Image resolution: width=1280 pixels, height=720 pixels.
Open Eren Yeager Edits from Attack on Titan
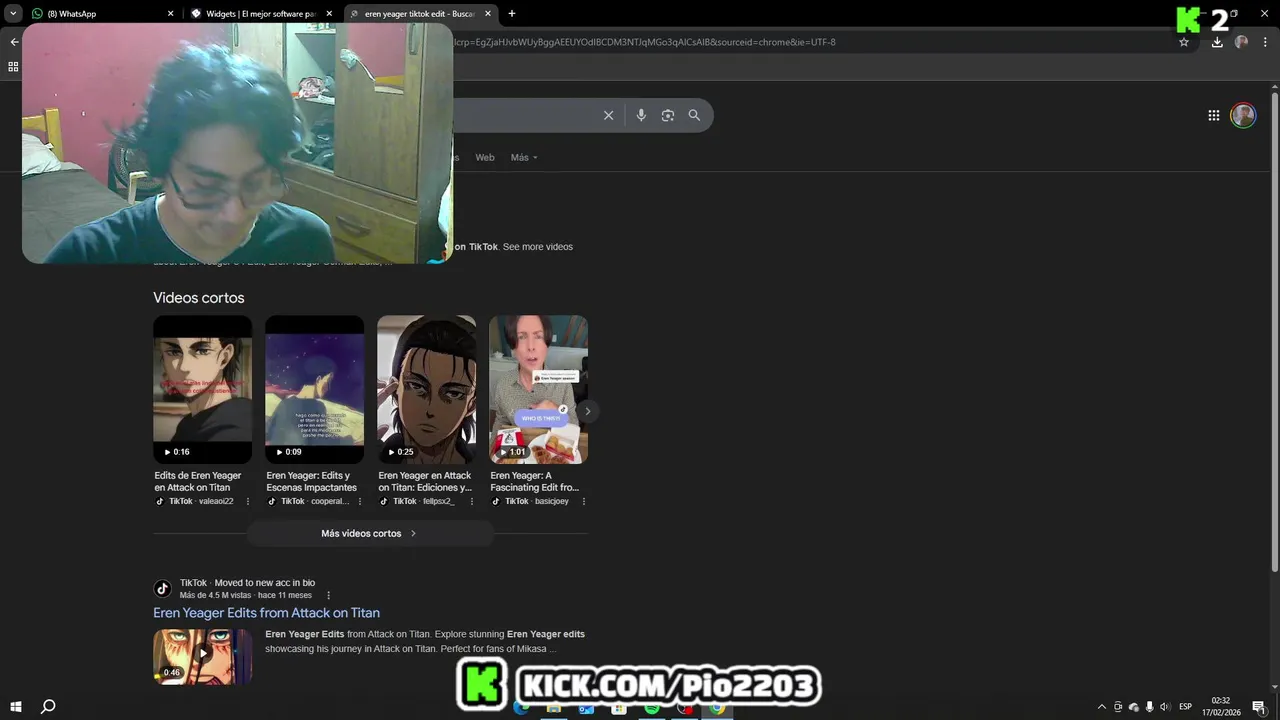[x=266, y=613]
